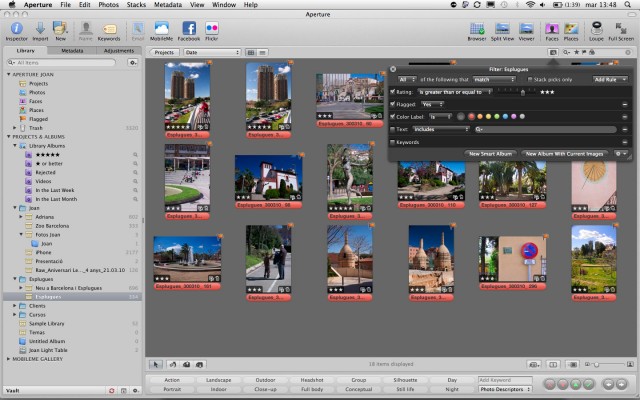Click the MobileMe cloud icon
The height and width of the screenshot is (400, 640).
tap(162, 29)
